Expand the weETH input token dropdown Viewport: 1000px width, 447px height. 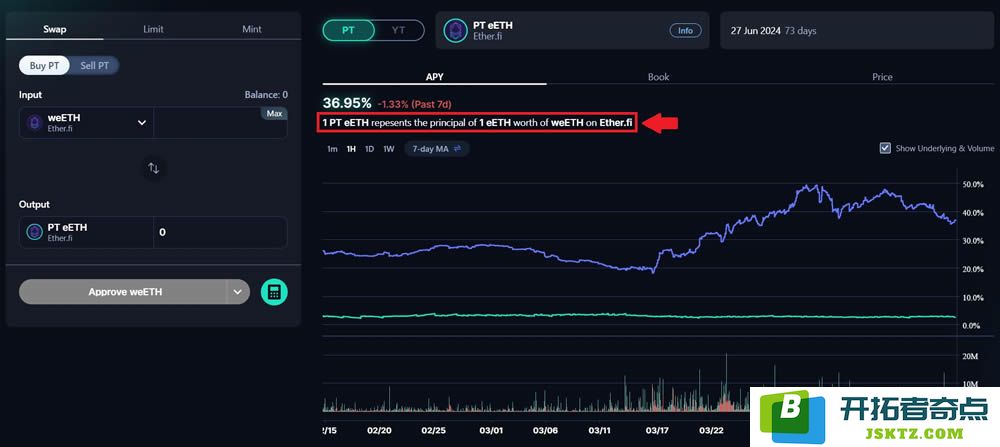tap(142, 122)
